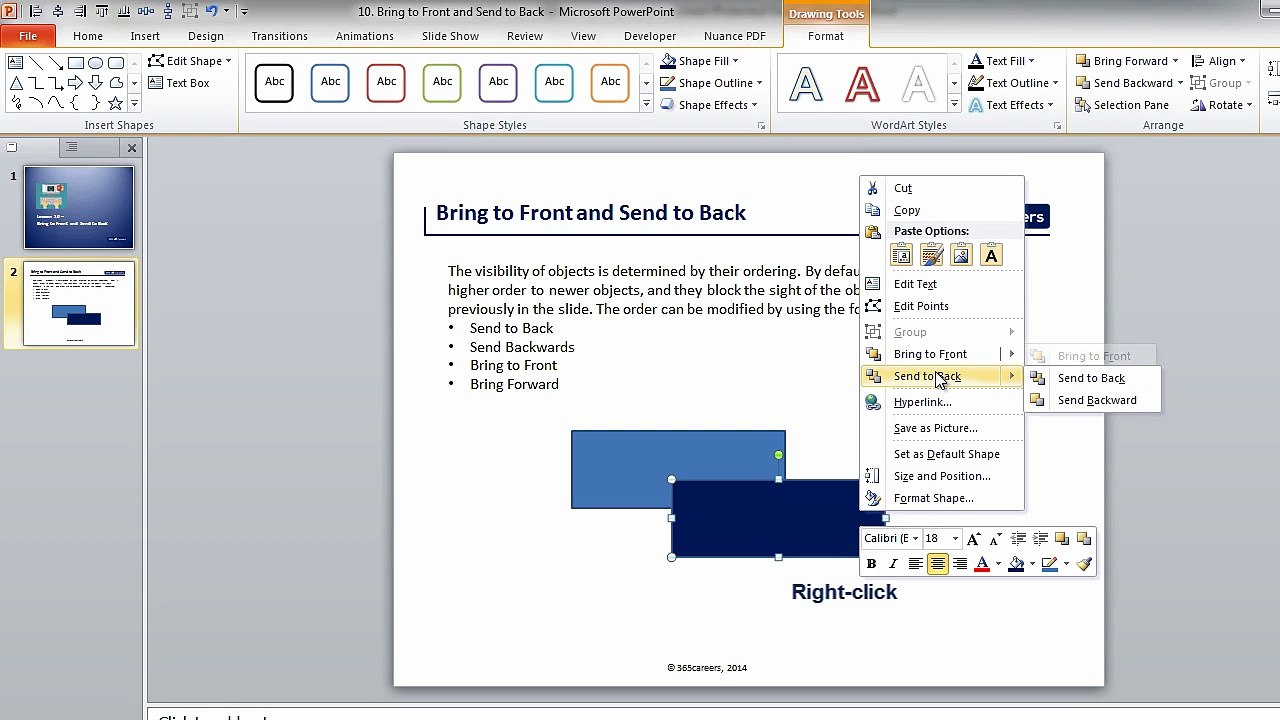Apply the blue outlined WordArt style
This screenshot has width=1280, height=720.
806,84
